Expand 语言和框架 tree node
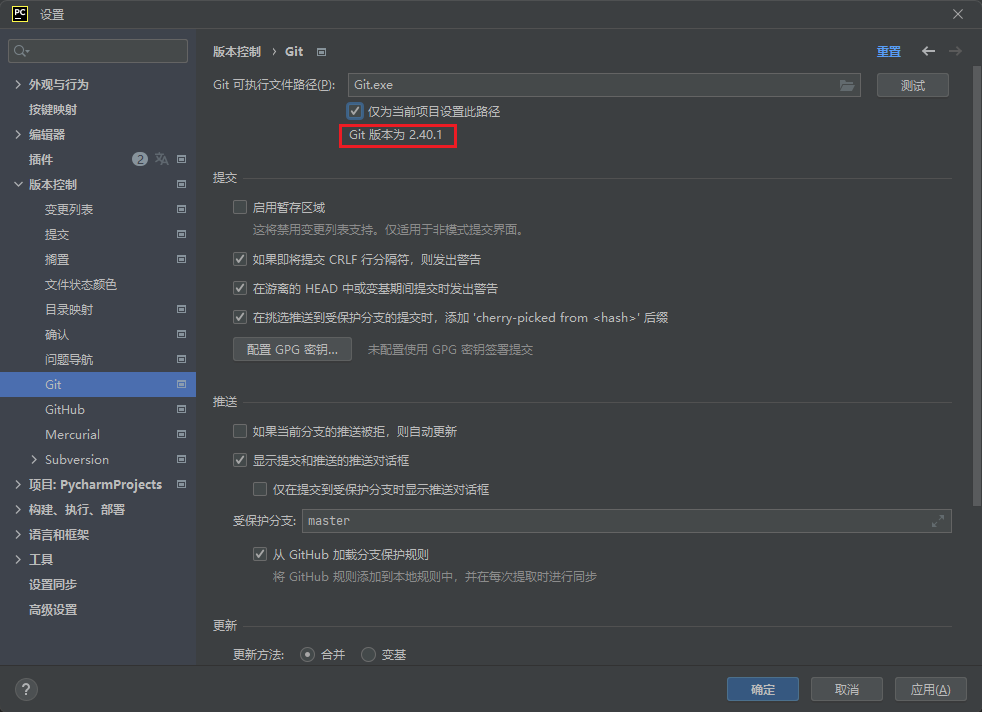This screenshot has width=982, height=712. coord(18,534)
